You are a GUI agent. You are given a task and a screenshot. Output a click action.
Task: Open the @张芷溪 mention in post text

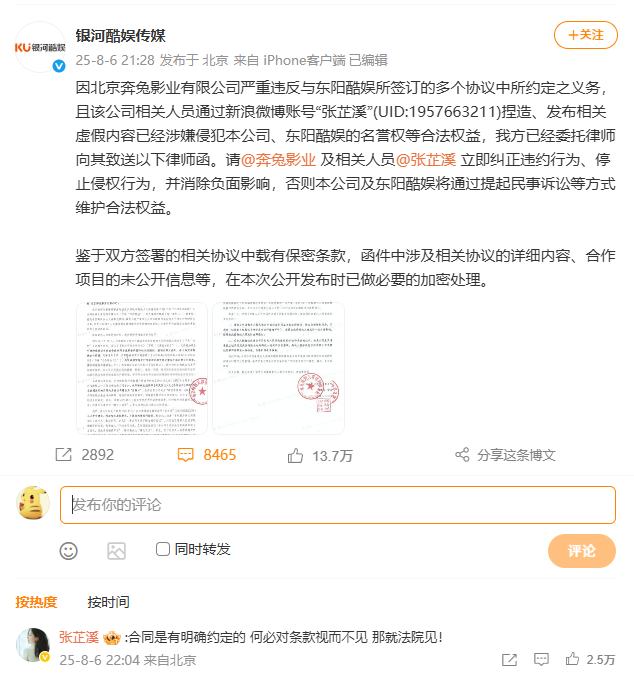[x=426, y=160]
